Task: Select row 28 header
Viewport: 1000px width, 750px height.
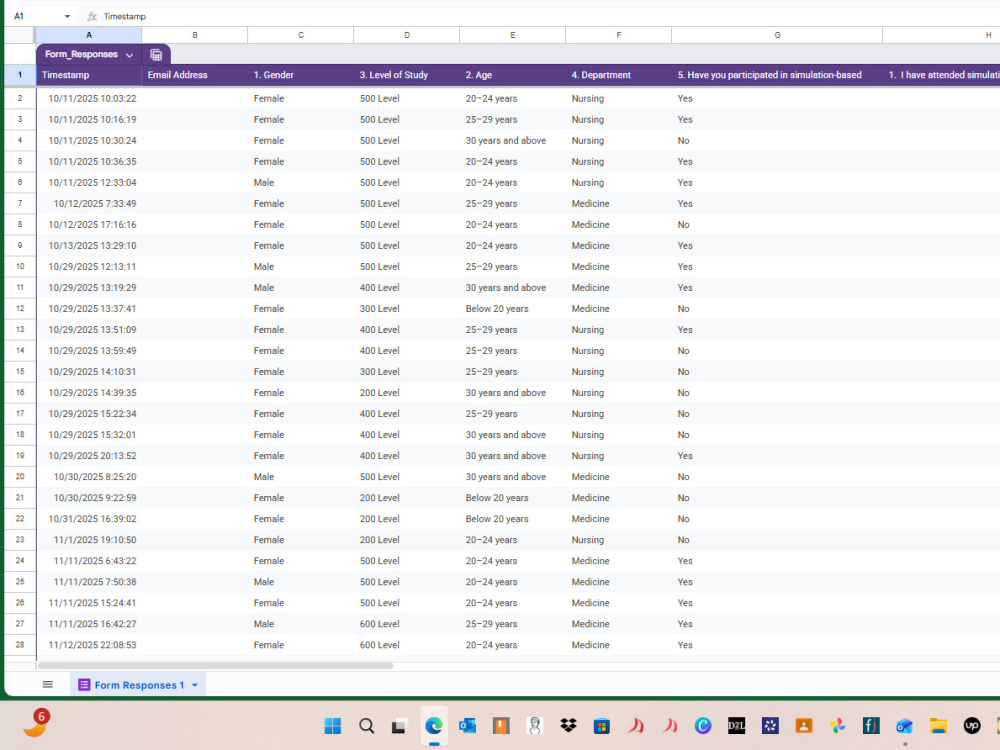Action: click(20, 645)
